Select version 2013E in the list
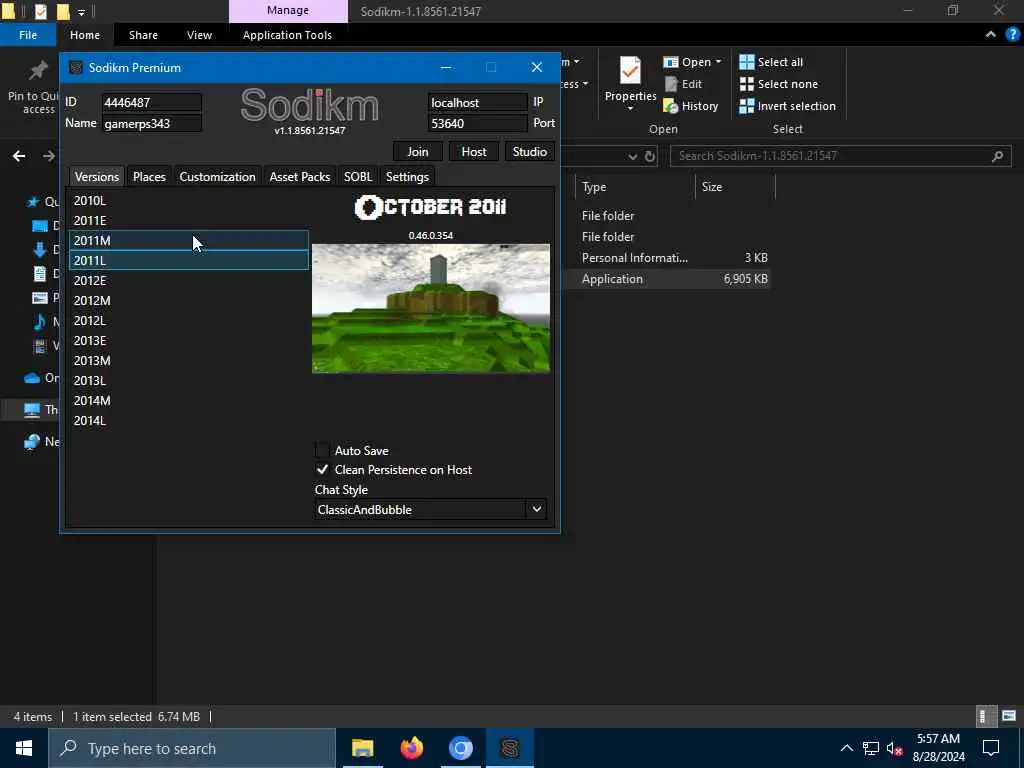The width and height of the screenshot is (1024, 768). pyautogui.click(x=189, y=341)
